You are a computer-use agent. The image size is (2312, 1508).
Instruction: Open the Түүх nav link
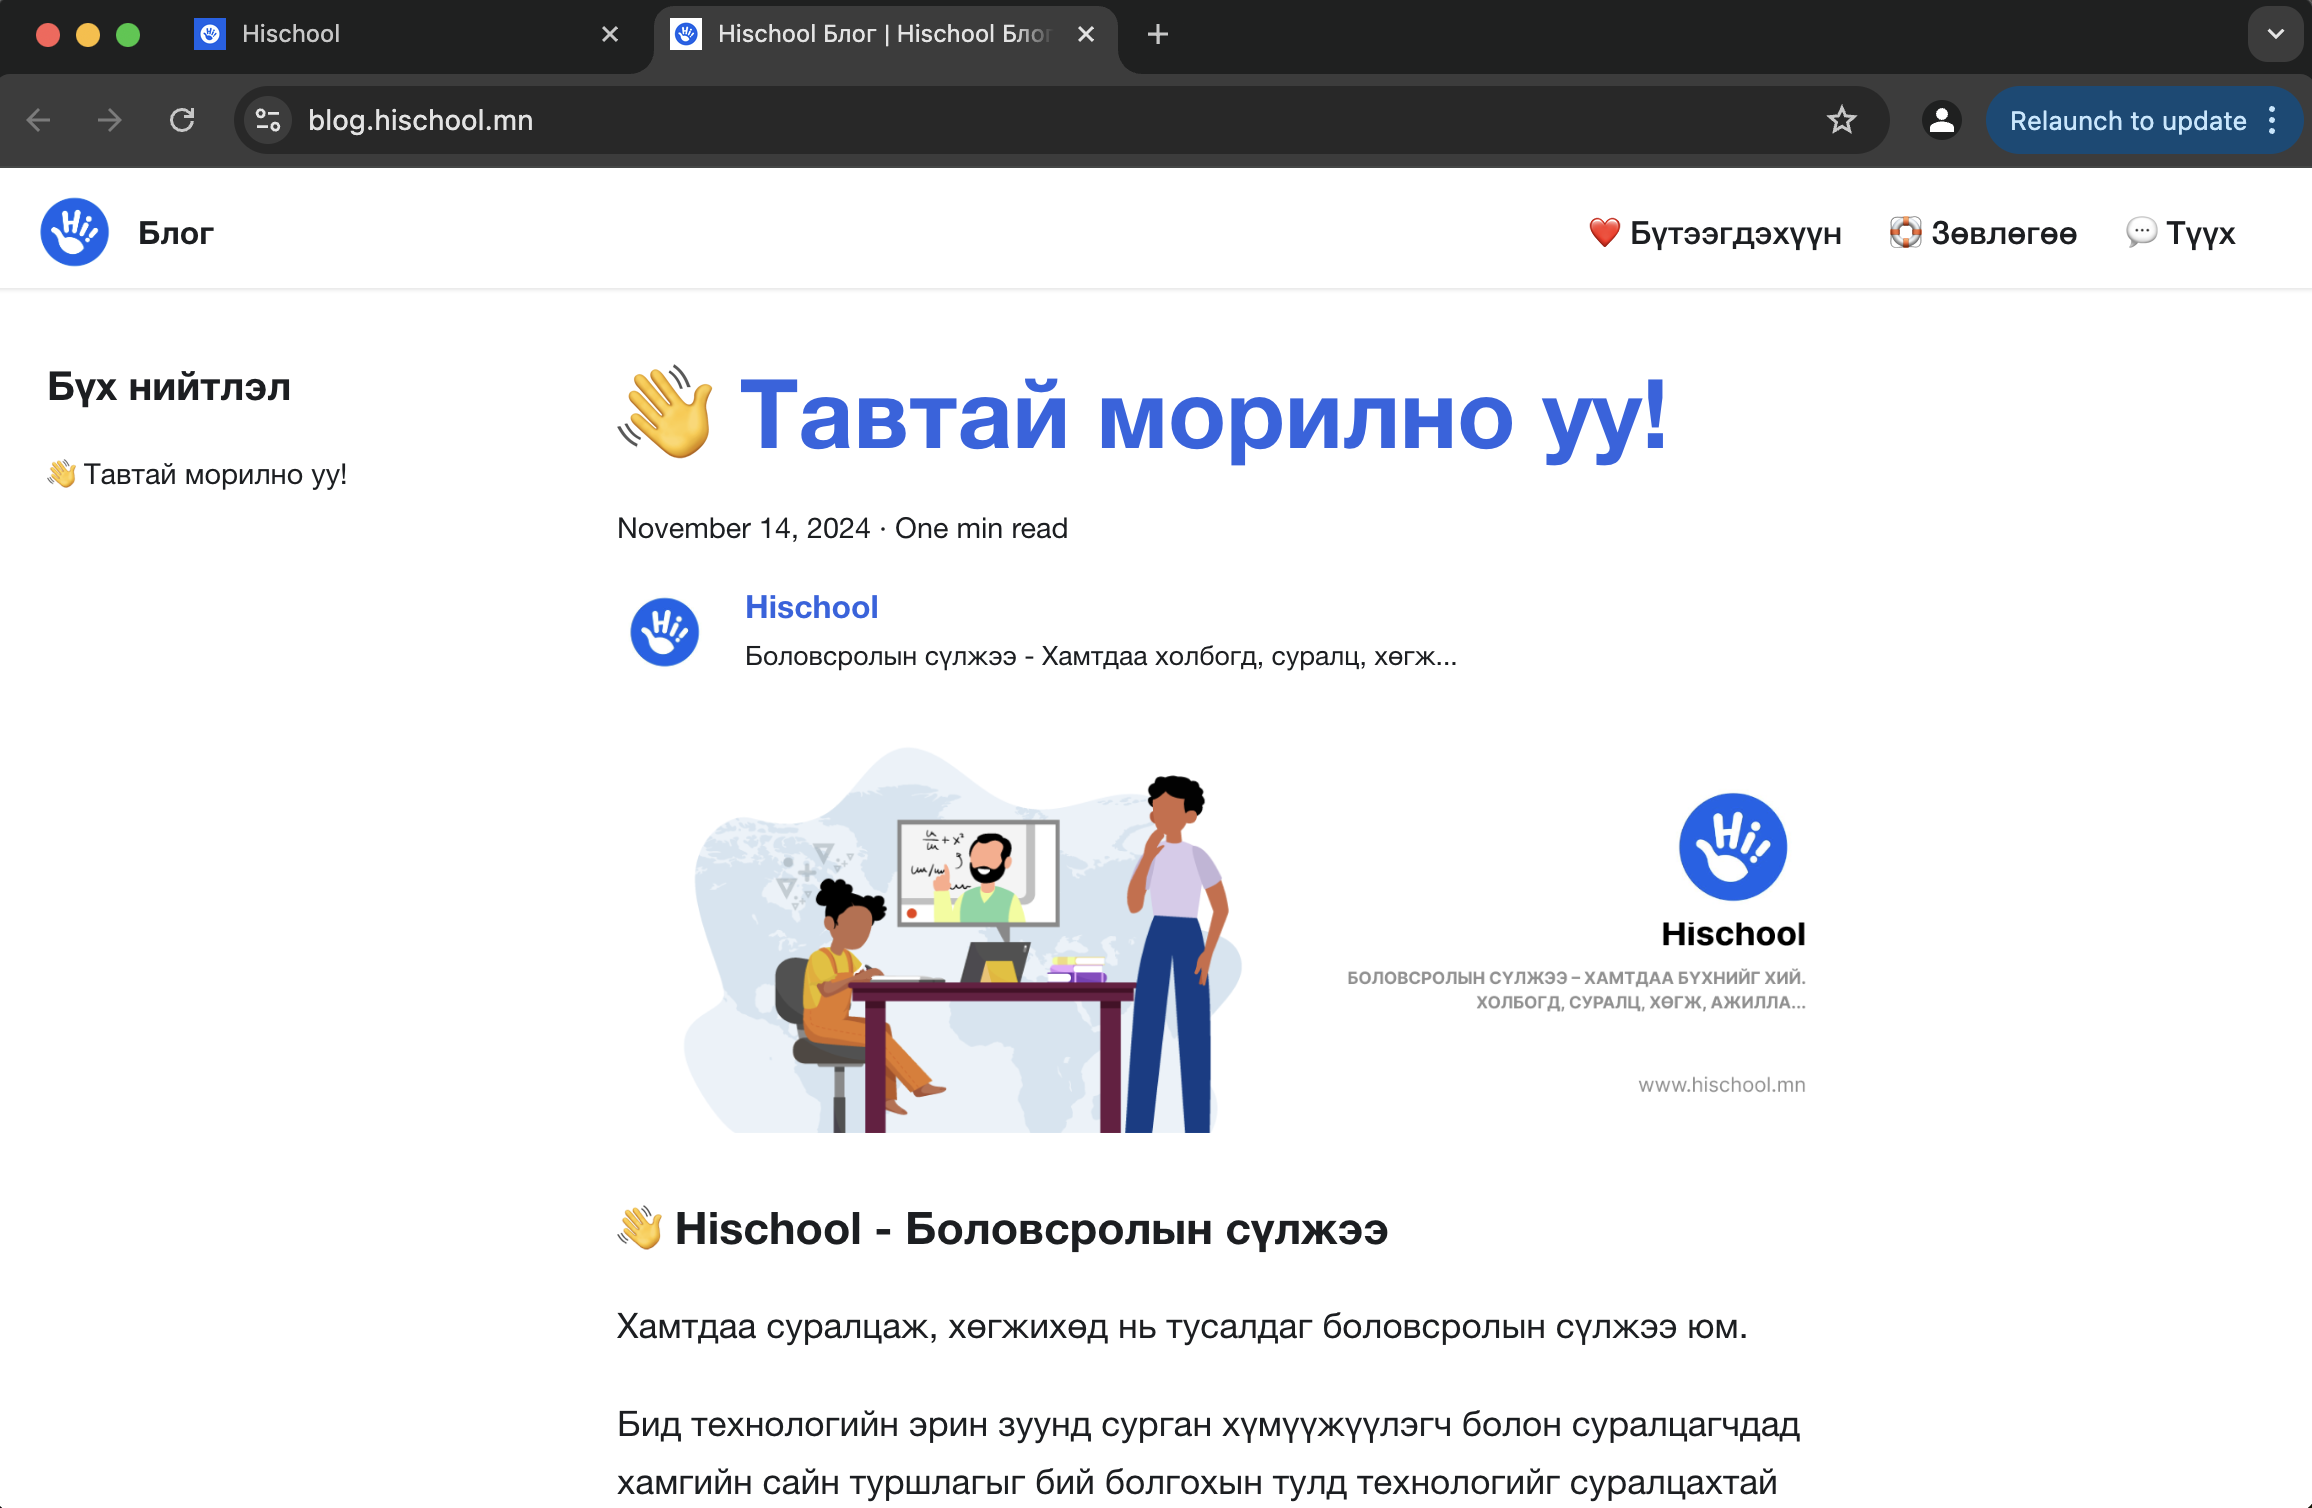point(2181,233)
